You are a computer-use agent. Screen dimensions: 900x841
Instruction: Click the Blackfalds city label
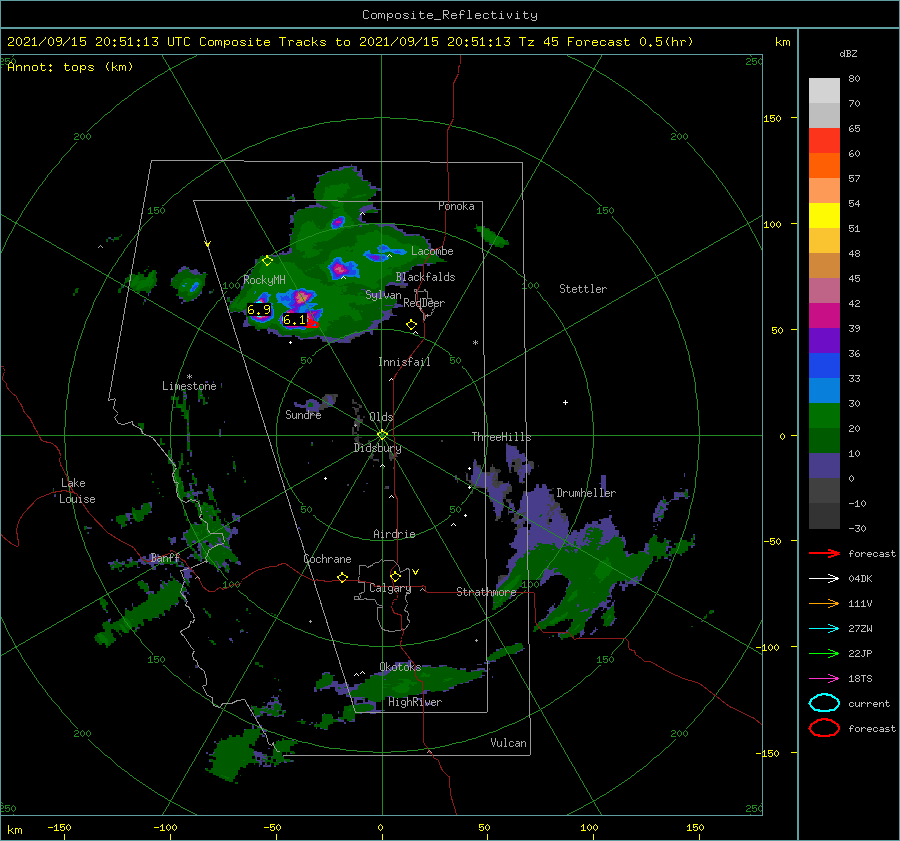click(x=425, y=277)
